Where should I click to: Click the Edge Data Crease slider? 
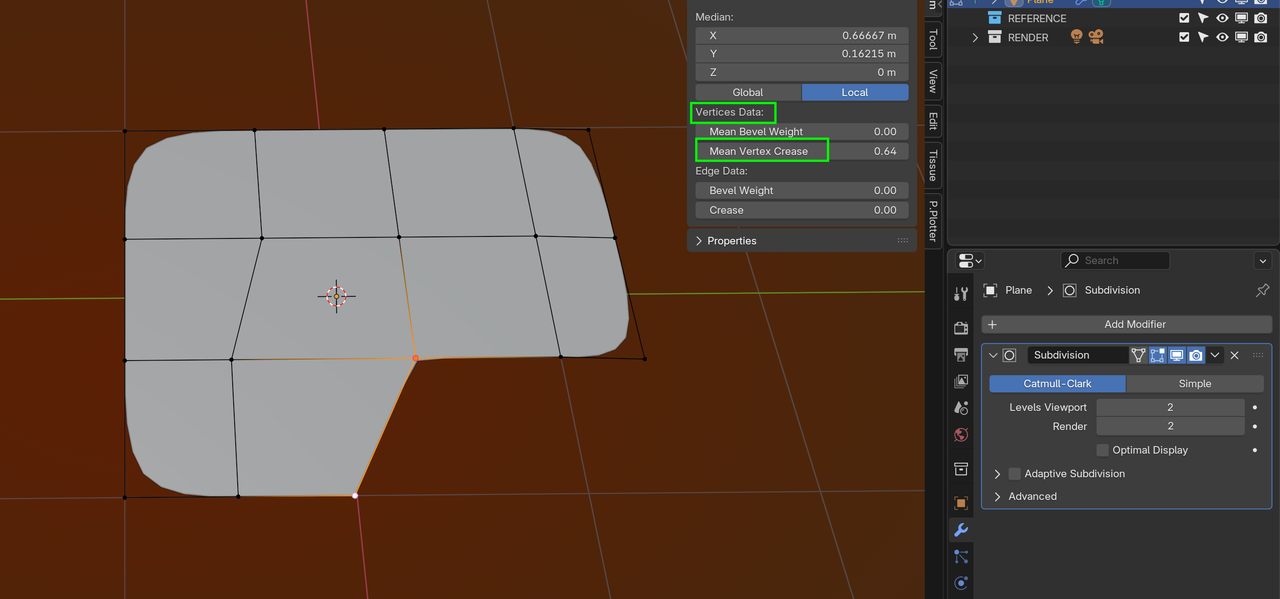click(x=802, y=210)
